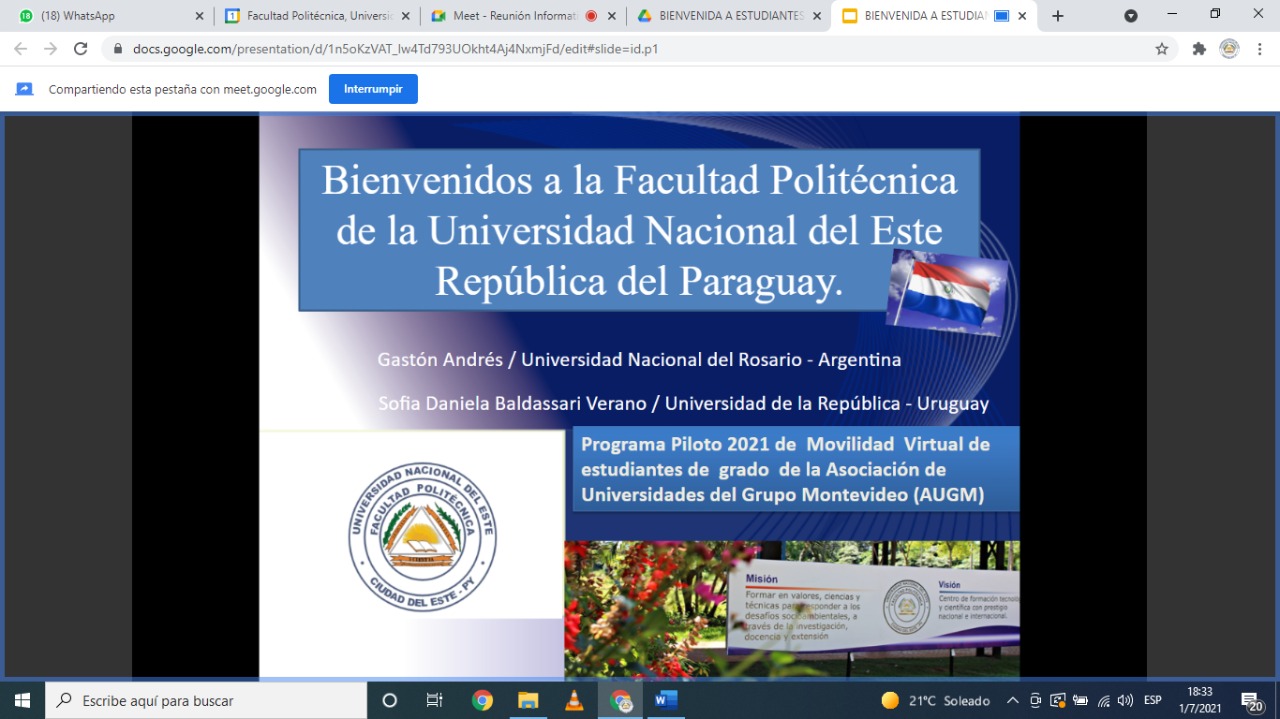Show hidden system tray icons
This screenshot has width=1280, height=719.
[1013, 701]
